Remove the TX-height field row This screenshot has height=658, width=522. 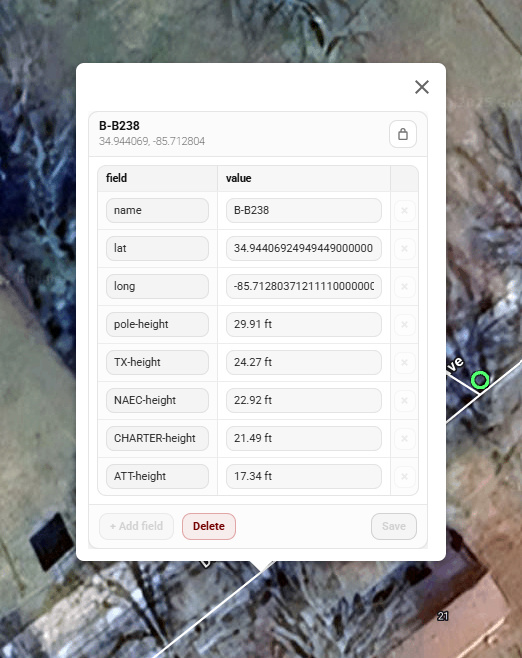[x=405, y=363]
